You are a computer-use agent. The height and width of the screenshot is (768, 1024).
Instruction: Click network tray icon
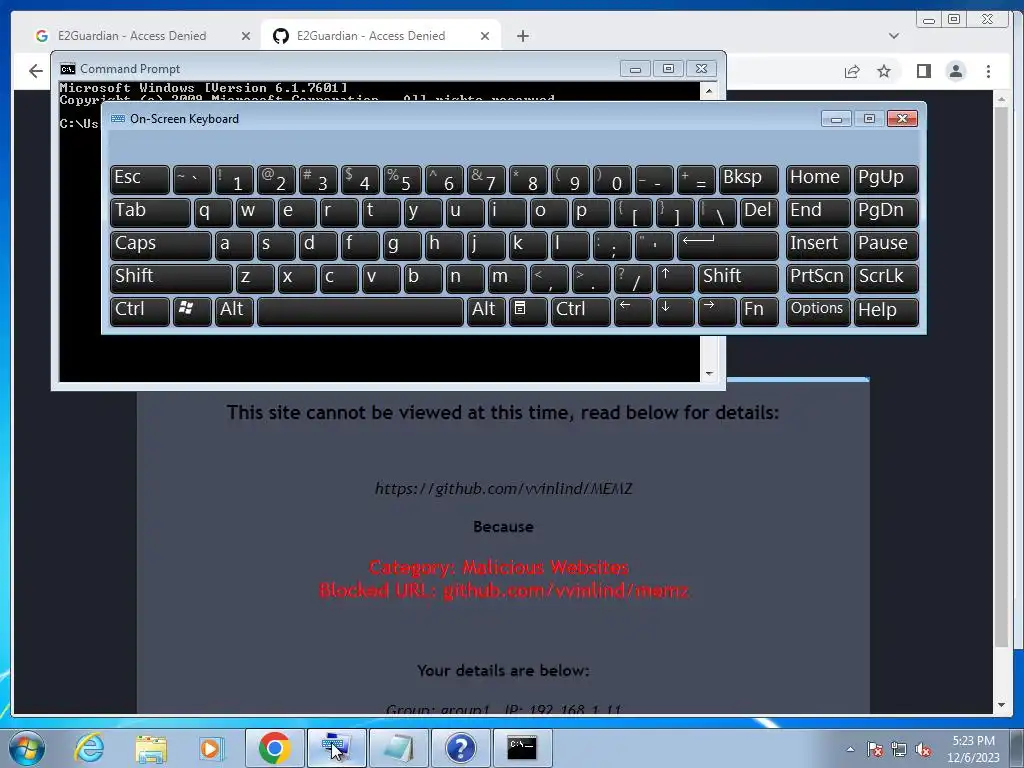[899, 749]
